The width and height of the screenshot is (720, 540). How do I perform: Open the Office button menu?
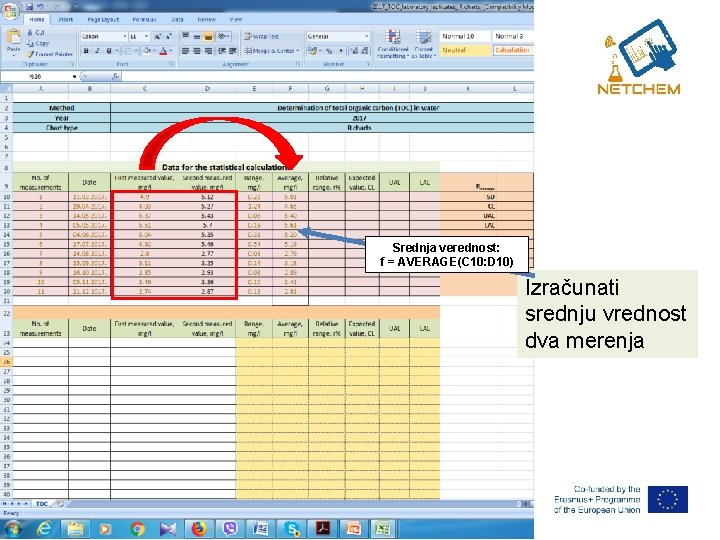coord(10,10)
